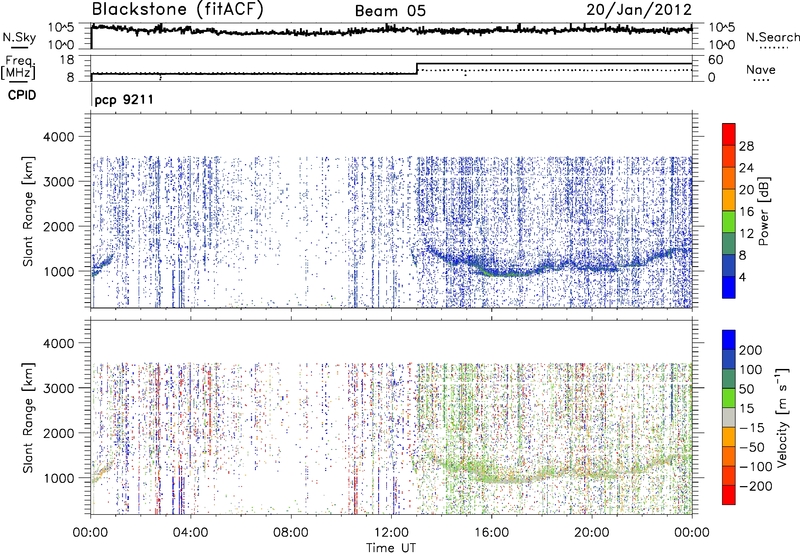Click the 'Blackstone (fitACF)' title text

coord(177,10)
